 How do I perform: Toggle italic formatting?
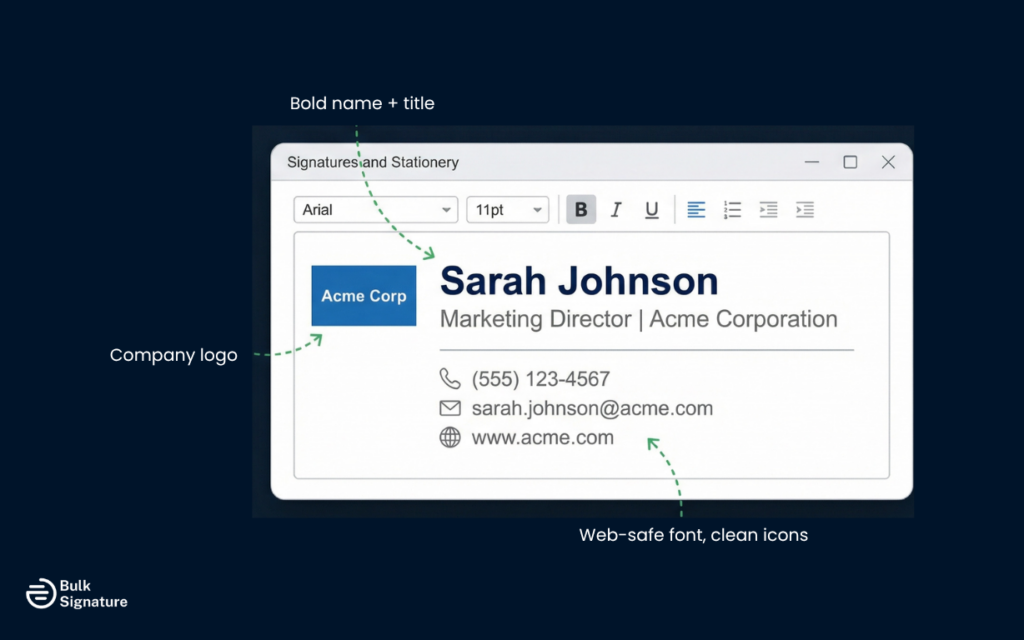point(616,209)
